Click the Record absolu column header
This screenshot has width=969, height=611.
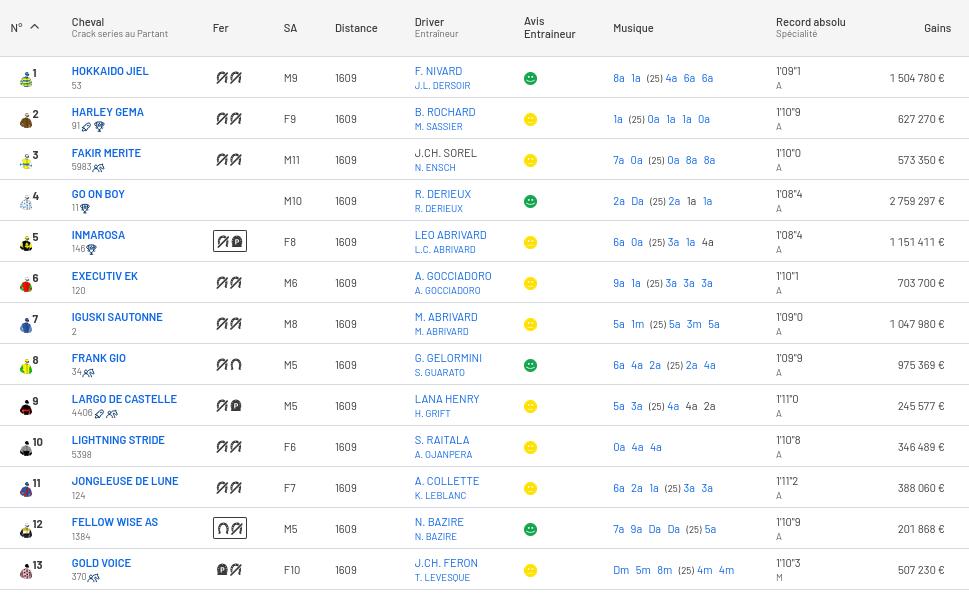pyautogui.click(x=810, y=22)
